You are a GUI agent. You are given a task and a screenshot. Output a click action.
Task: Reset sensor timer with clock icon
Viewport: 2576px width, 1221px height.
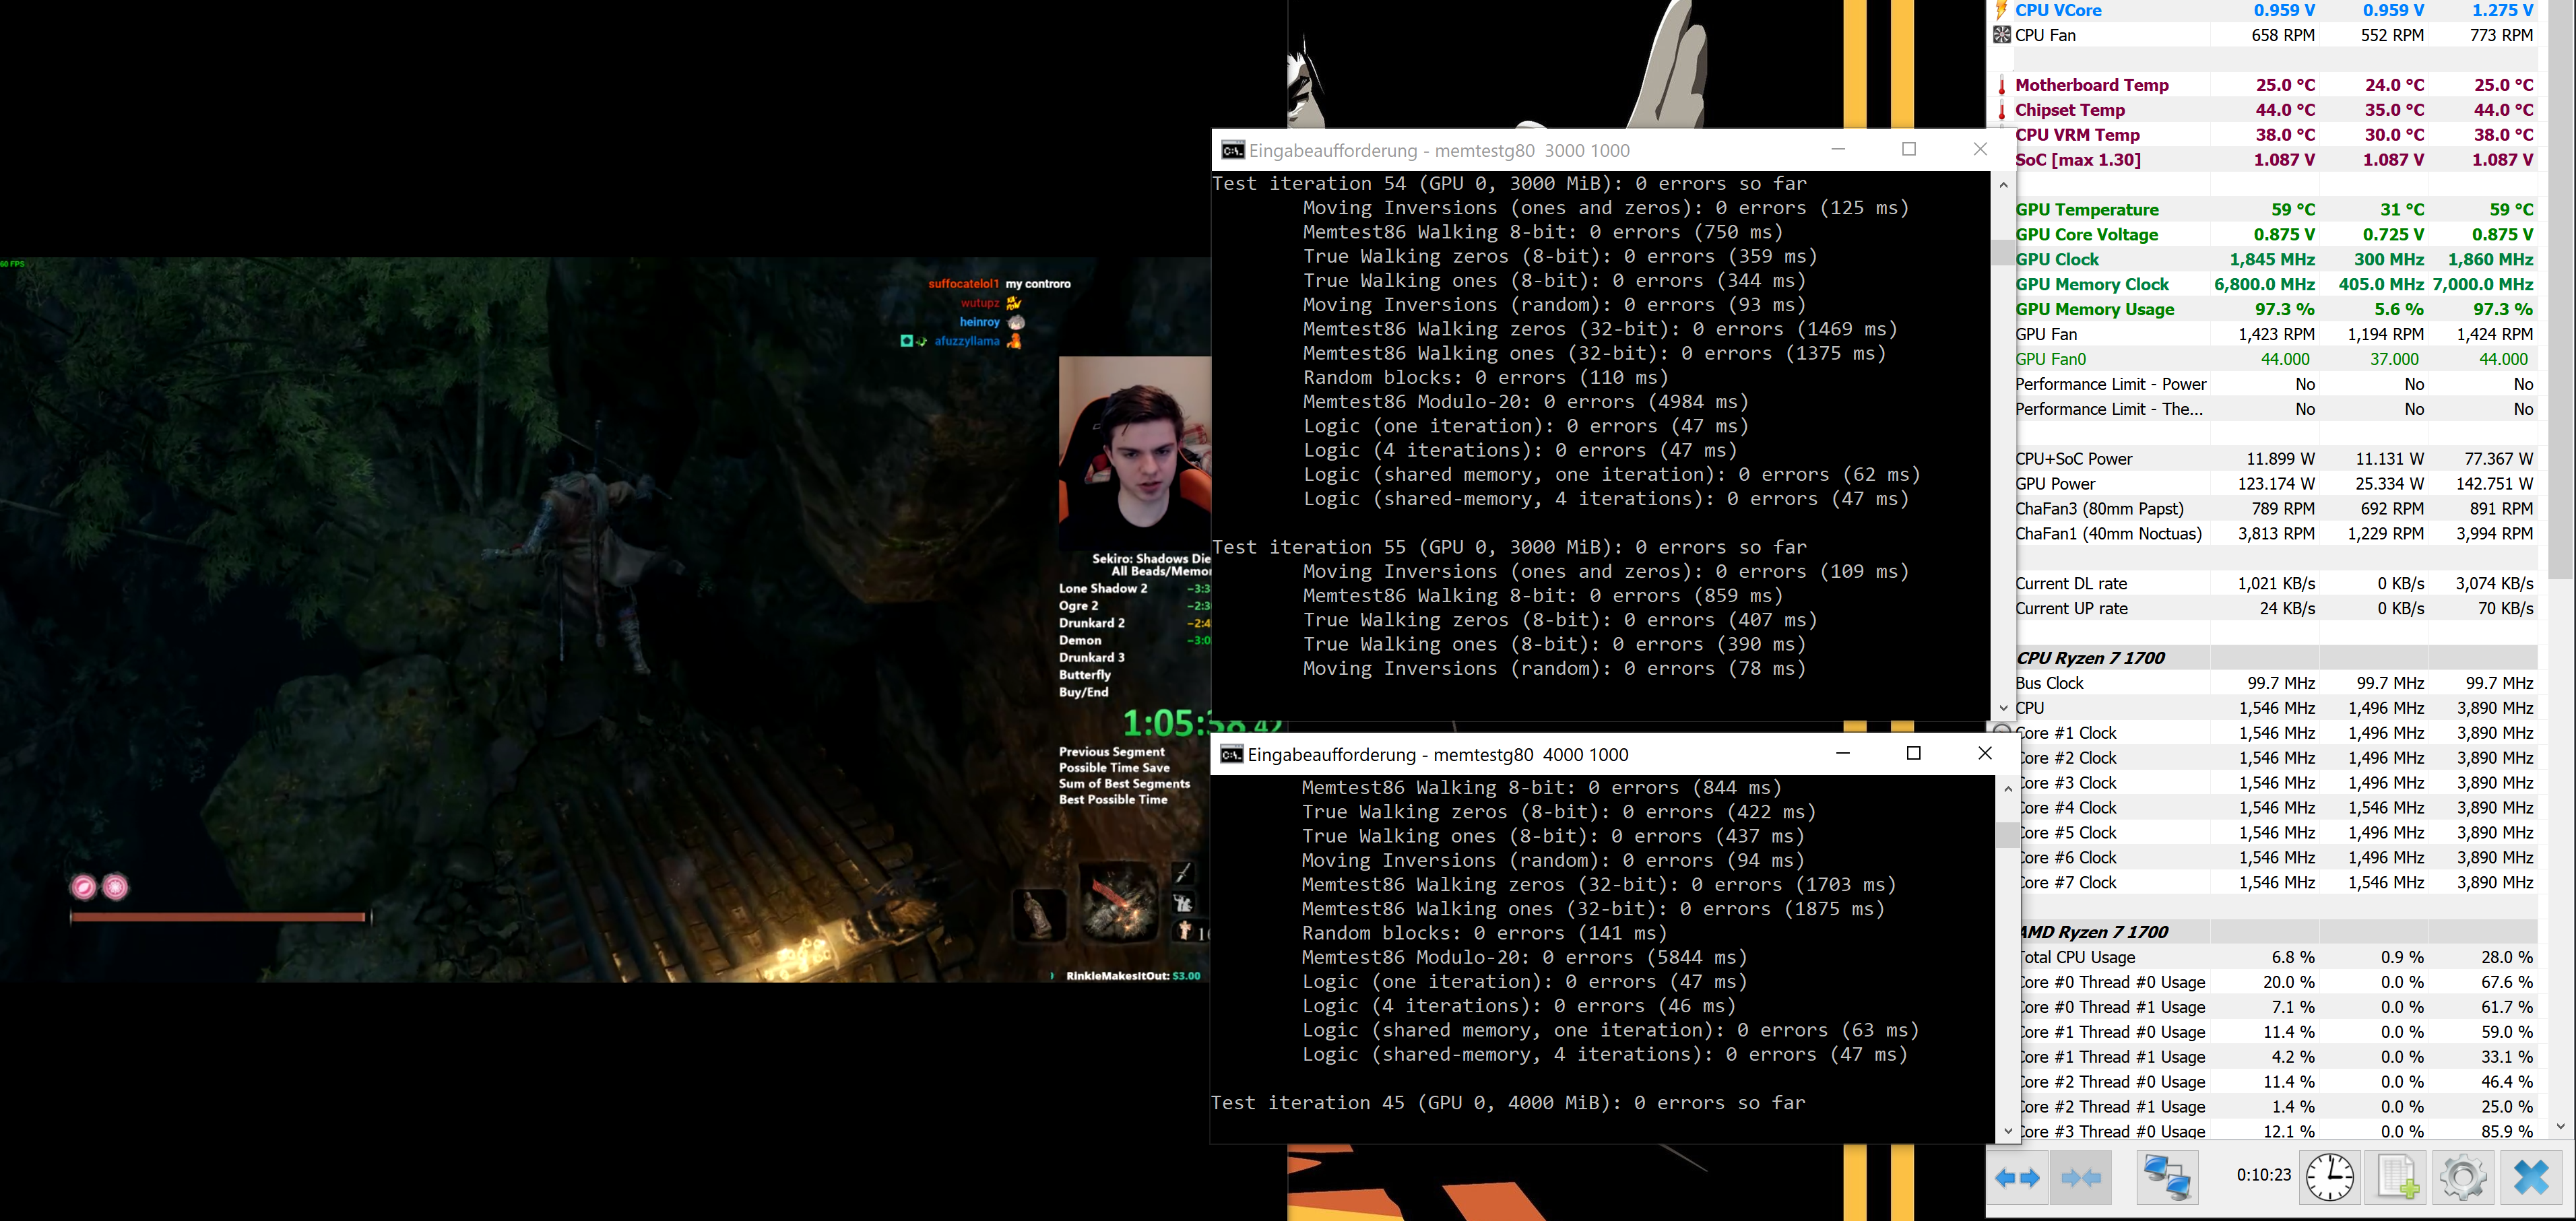click(x=2329, y=1177)
